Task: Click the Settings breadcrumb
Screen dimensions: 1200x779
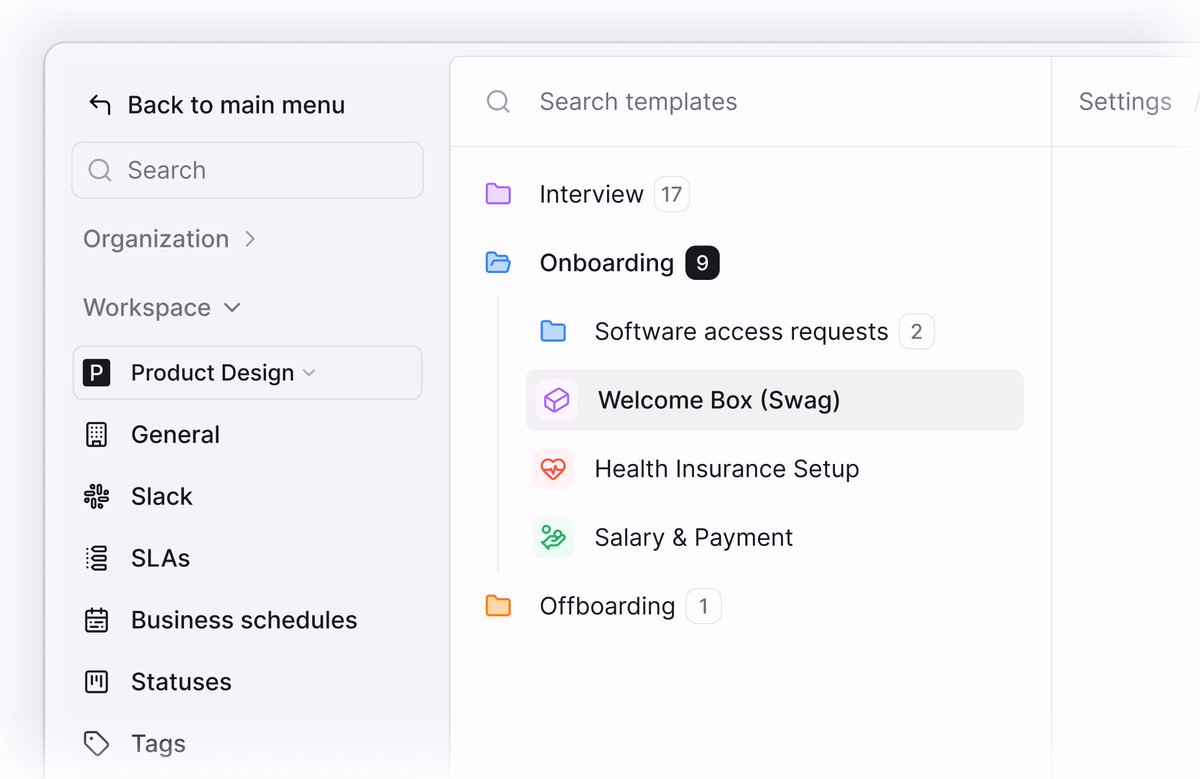Action: (x=1125, y=102)
